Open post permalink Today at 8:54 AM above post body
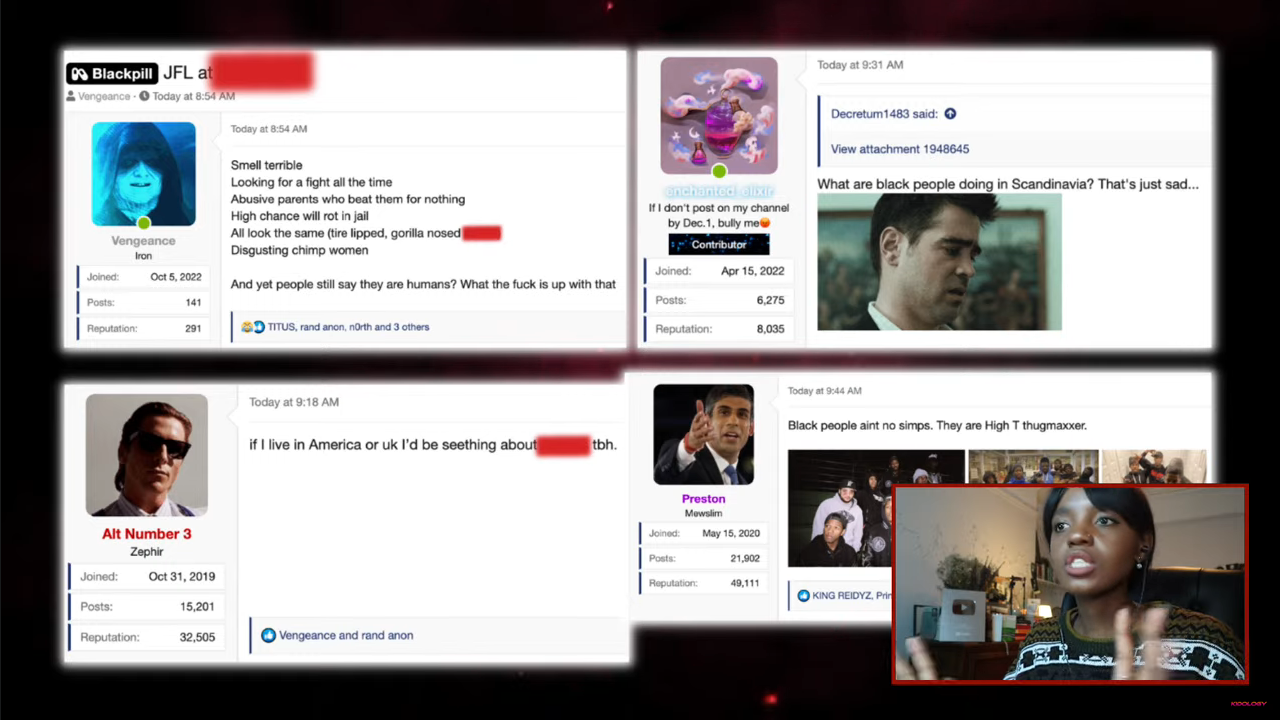 pos(269,129)
